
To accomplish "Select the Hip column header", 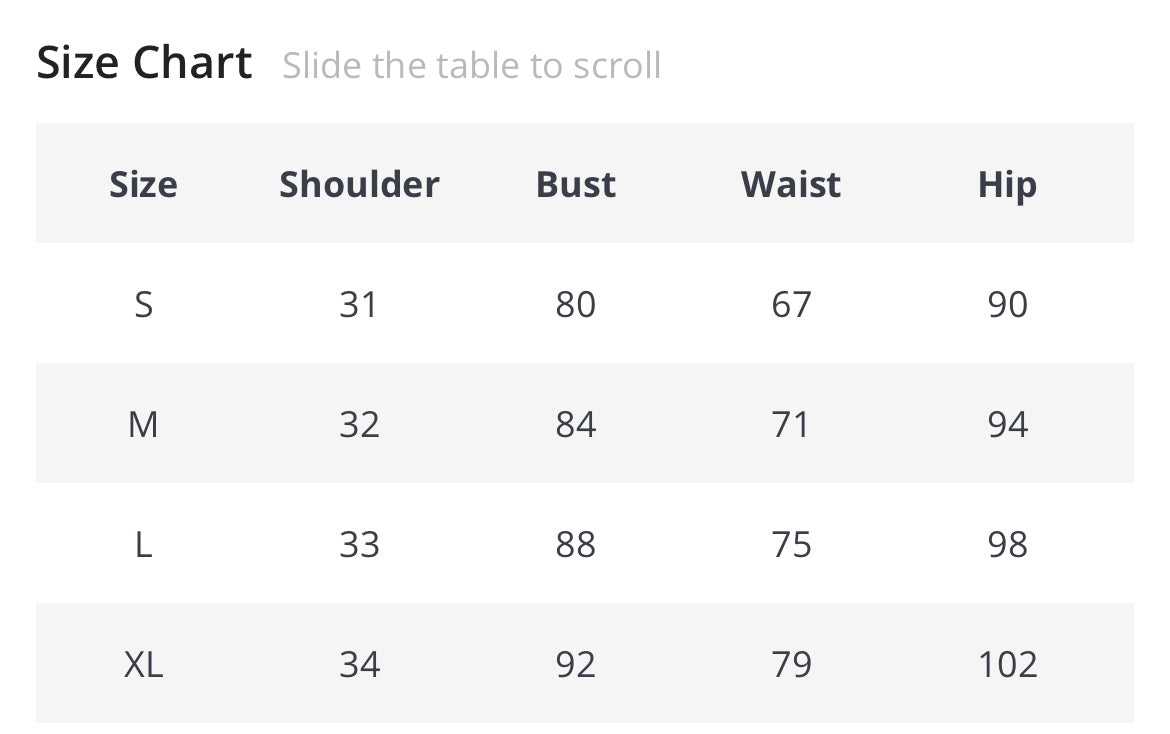I will click(1007, 185).
